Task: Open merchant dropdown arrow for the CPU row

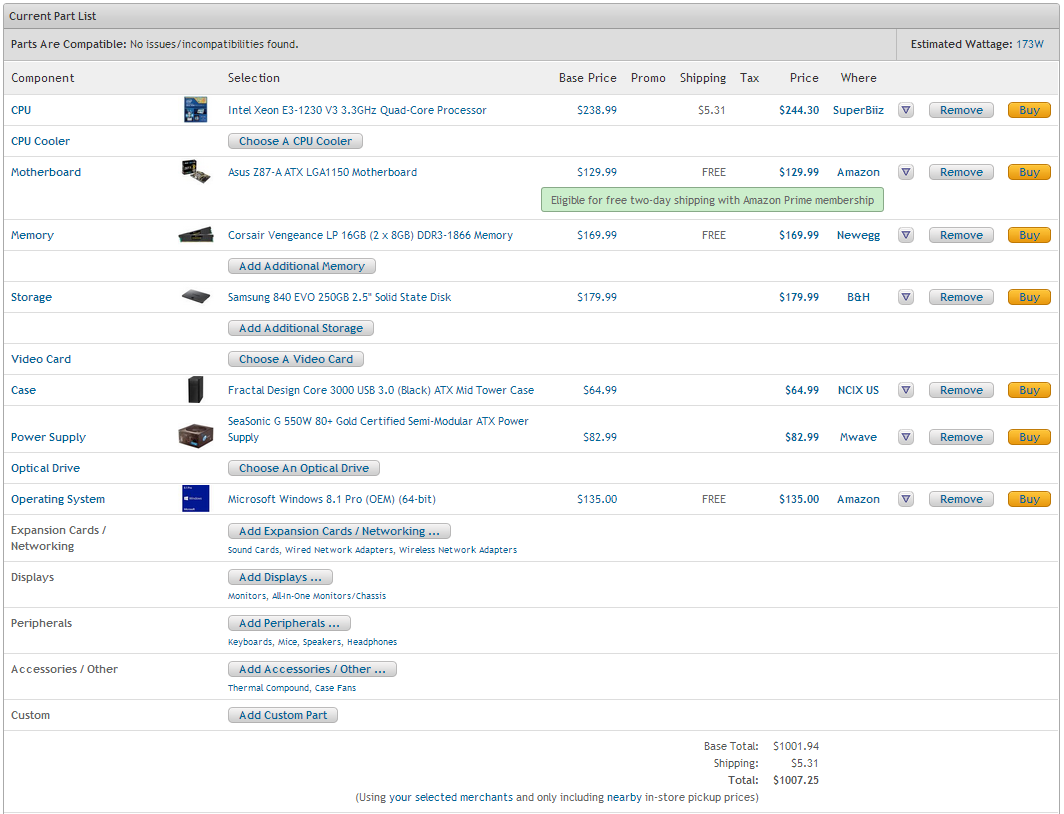Action: [x=906, y=110]
